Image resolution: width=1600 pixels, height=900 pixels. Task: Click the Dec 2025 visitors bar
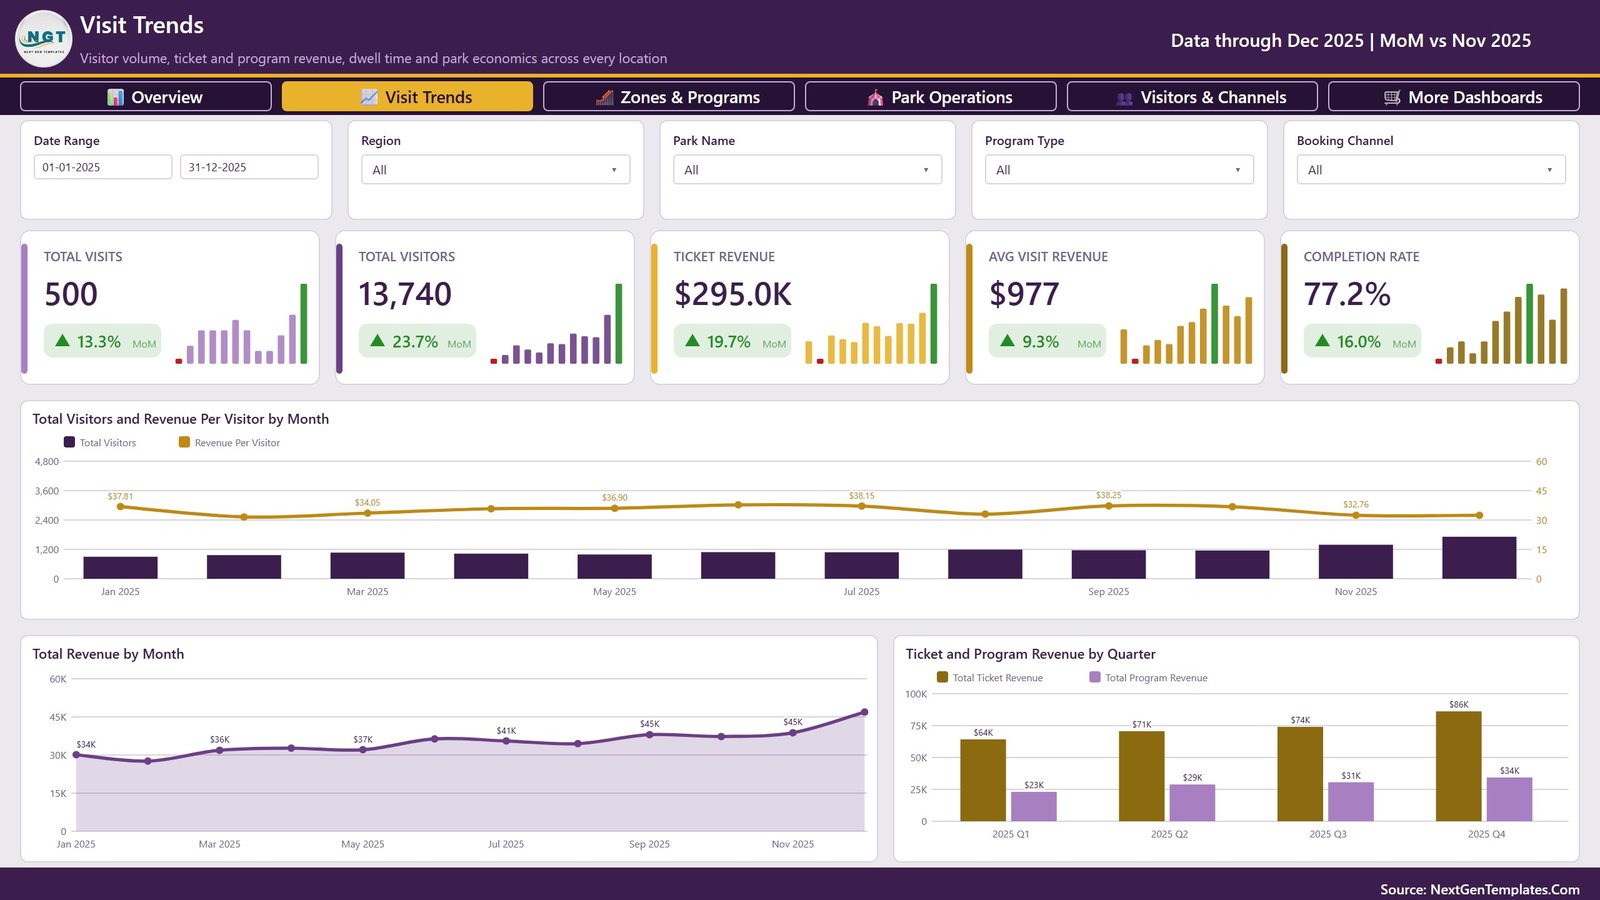(1479, 558)
